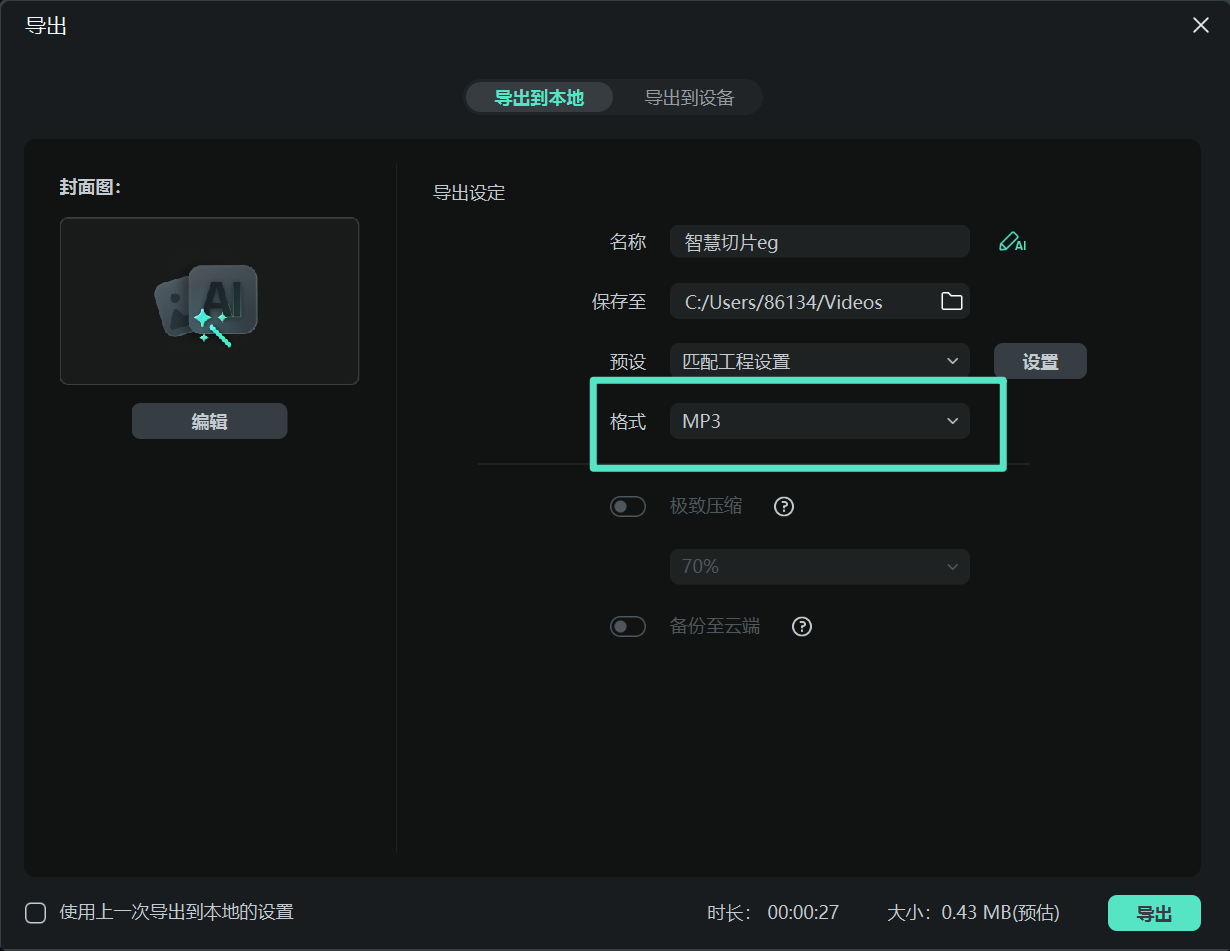
Task: Click the AI rename icon beside the name field
Action: (1012, 241)
